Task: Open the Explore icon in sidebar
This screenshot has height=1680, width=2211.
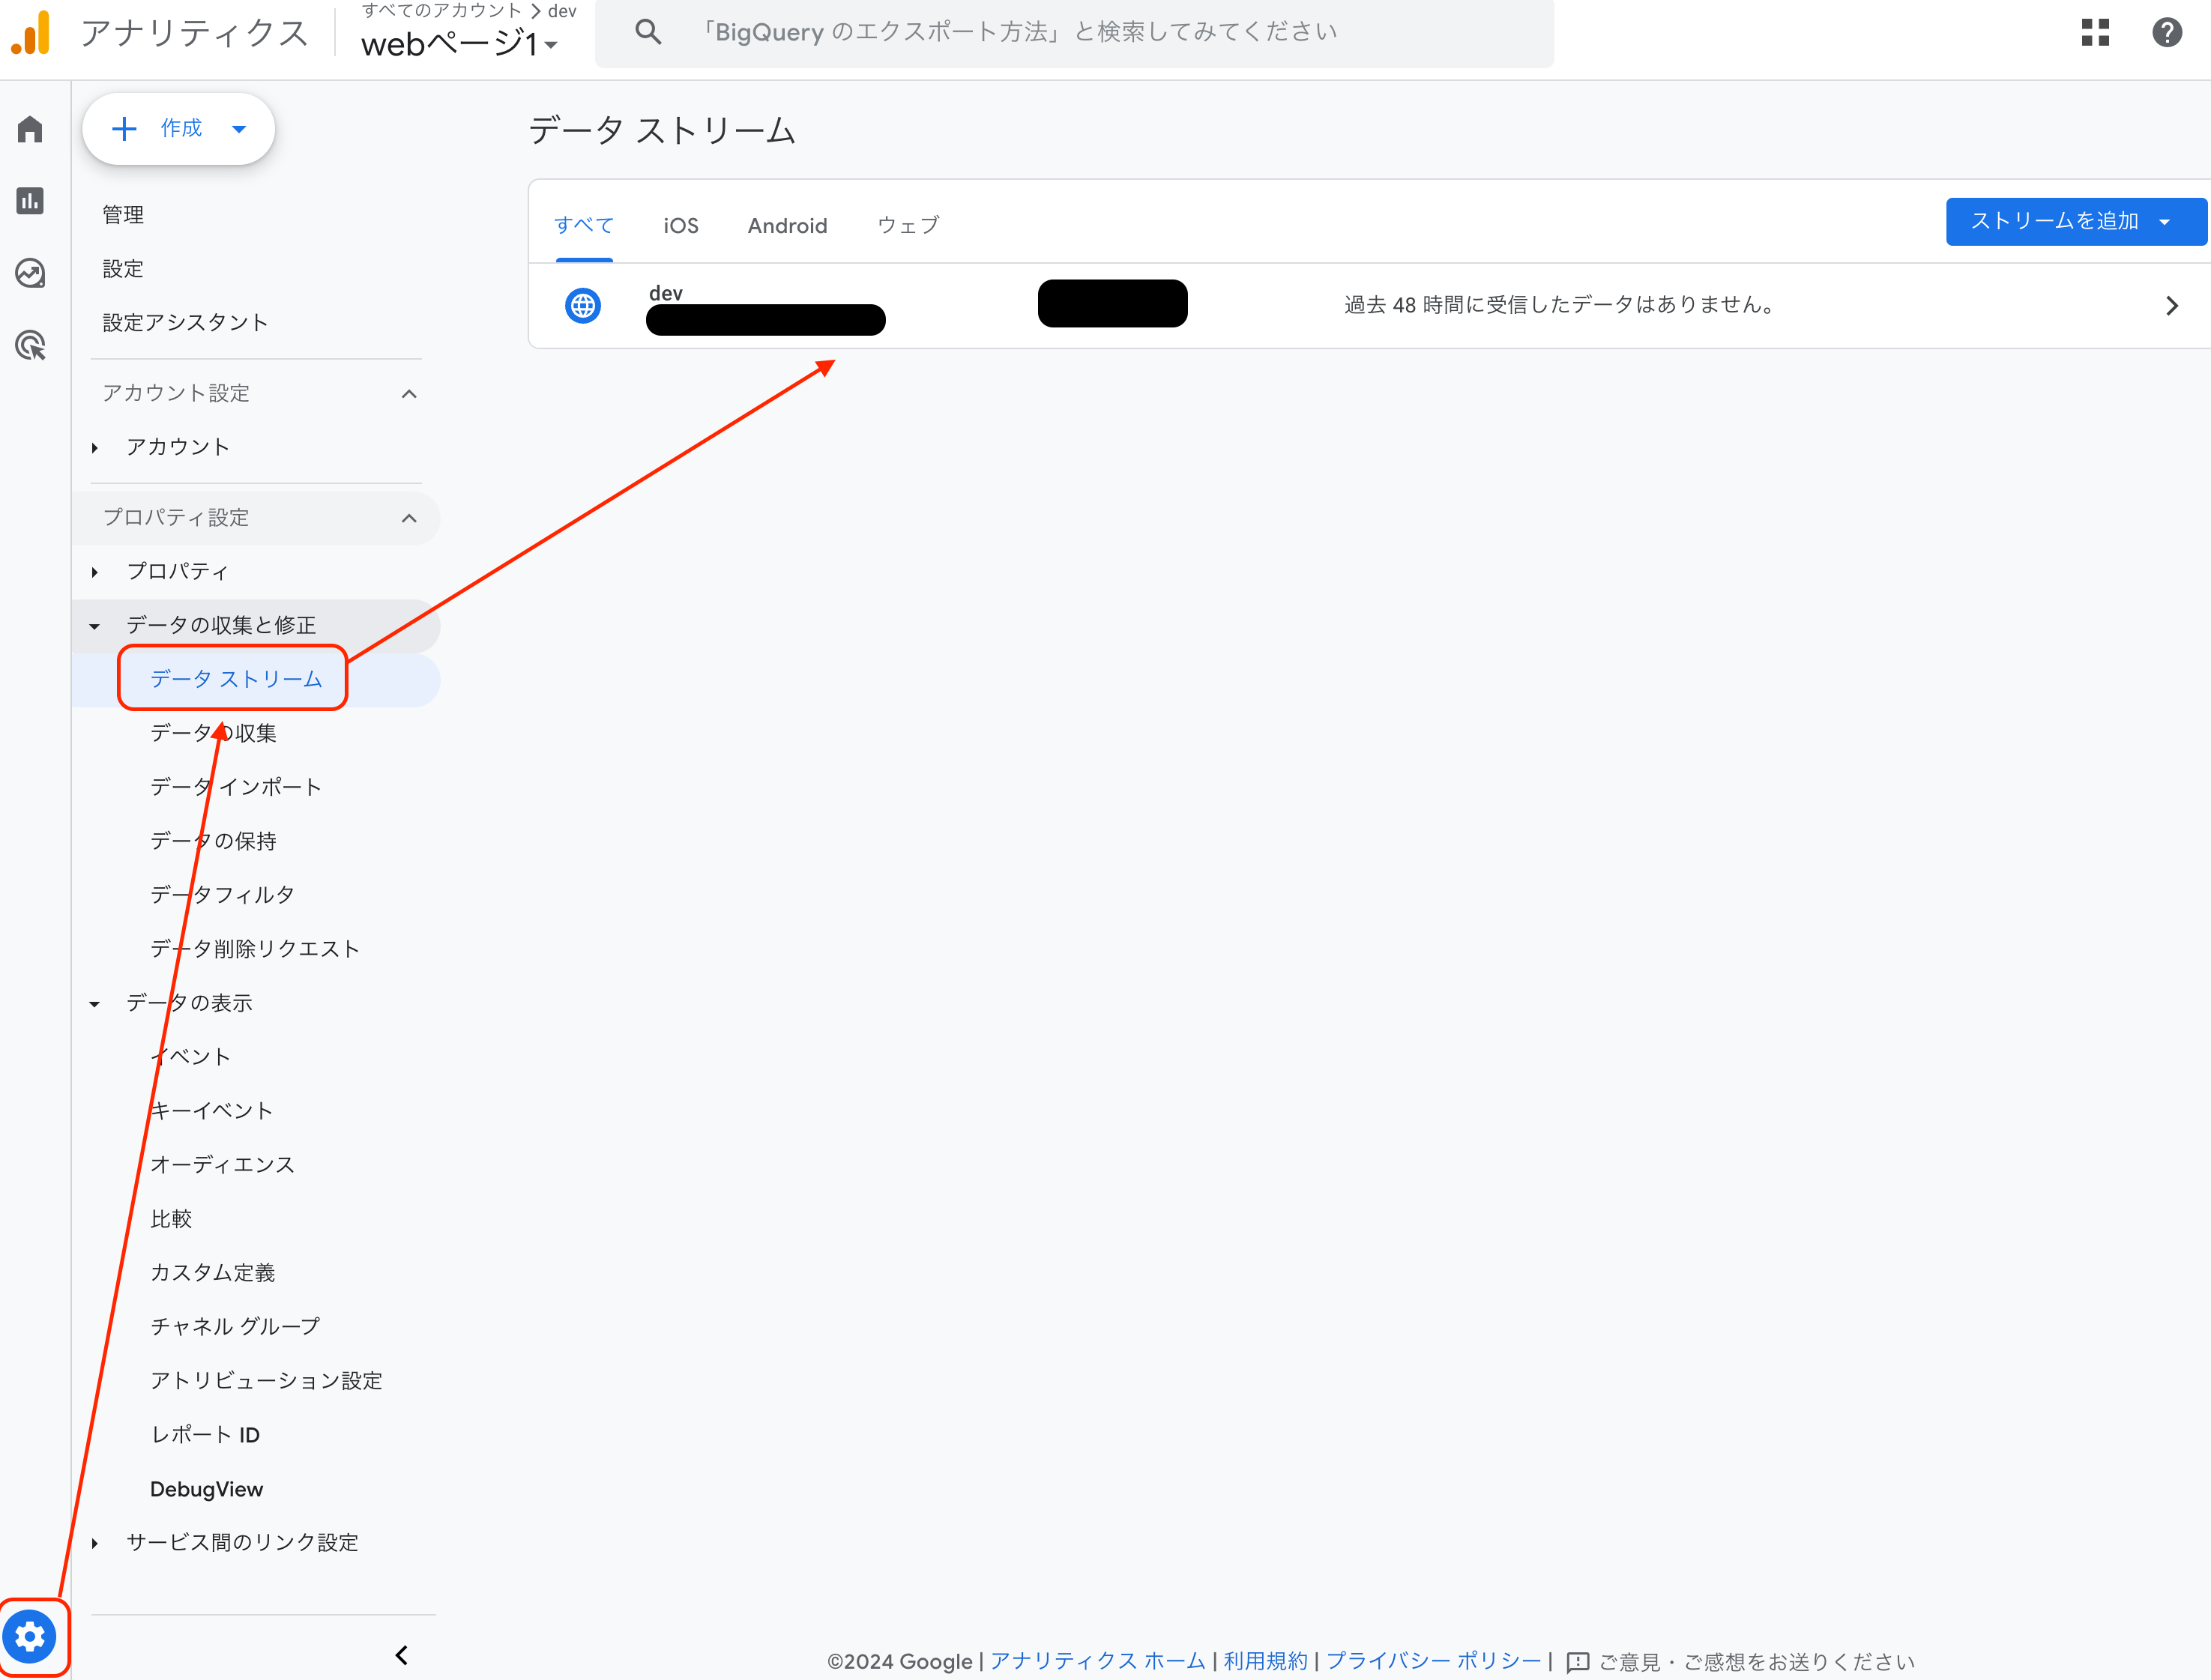Action: point(30,273)
